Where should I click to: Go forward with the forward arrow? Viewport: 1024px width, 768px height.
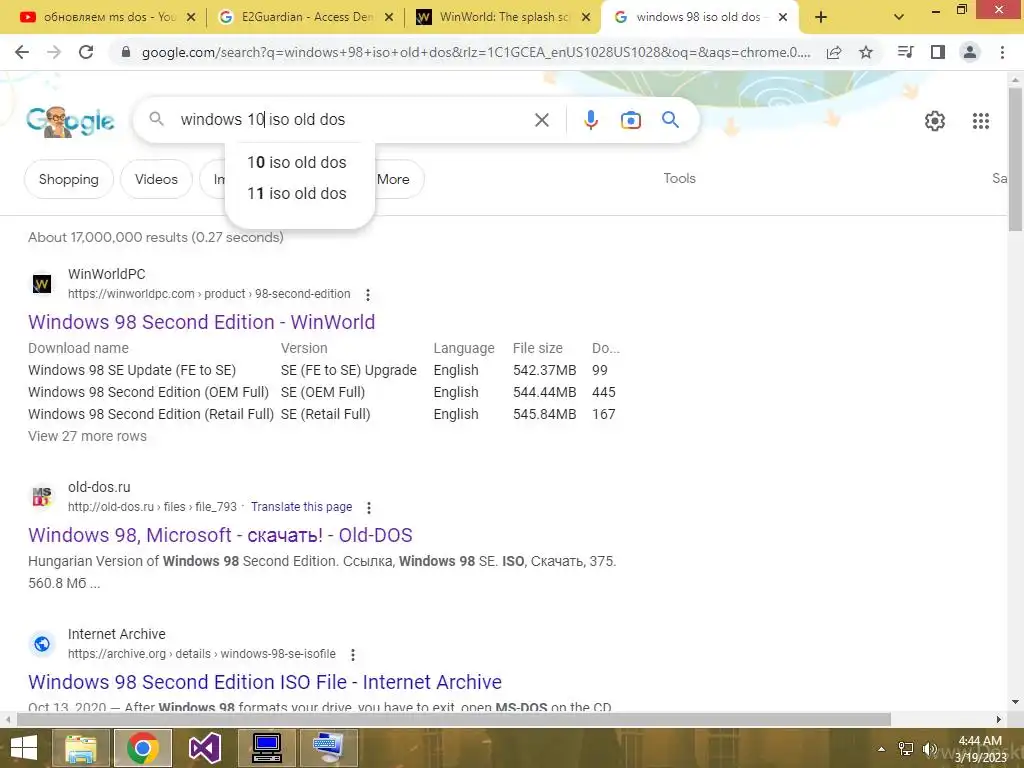(x=54, y=52)
